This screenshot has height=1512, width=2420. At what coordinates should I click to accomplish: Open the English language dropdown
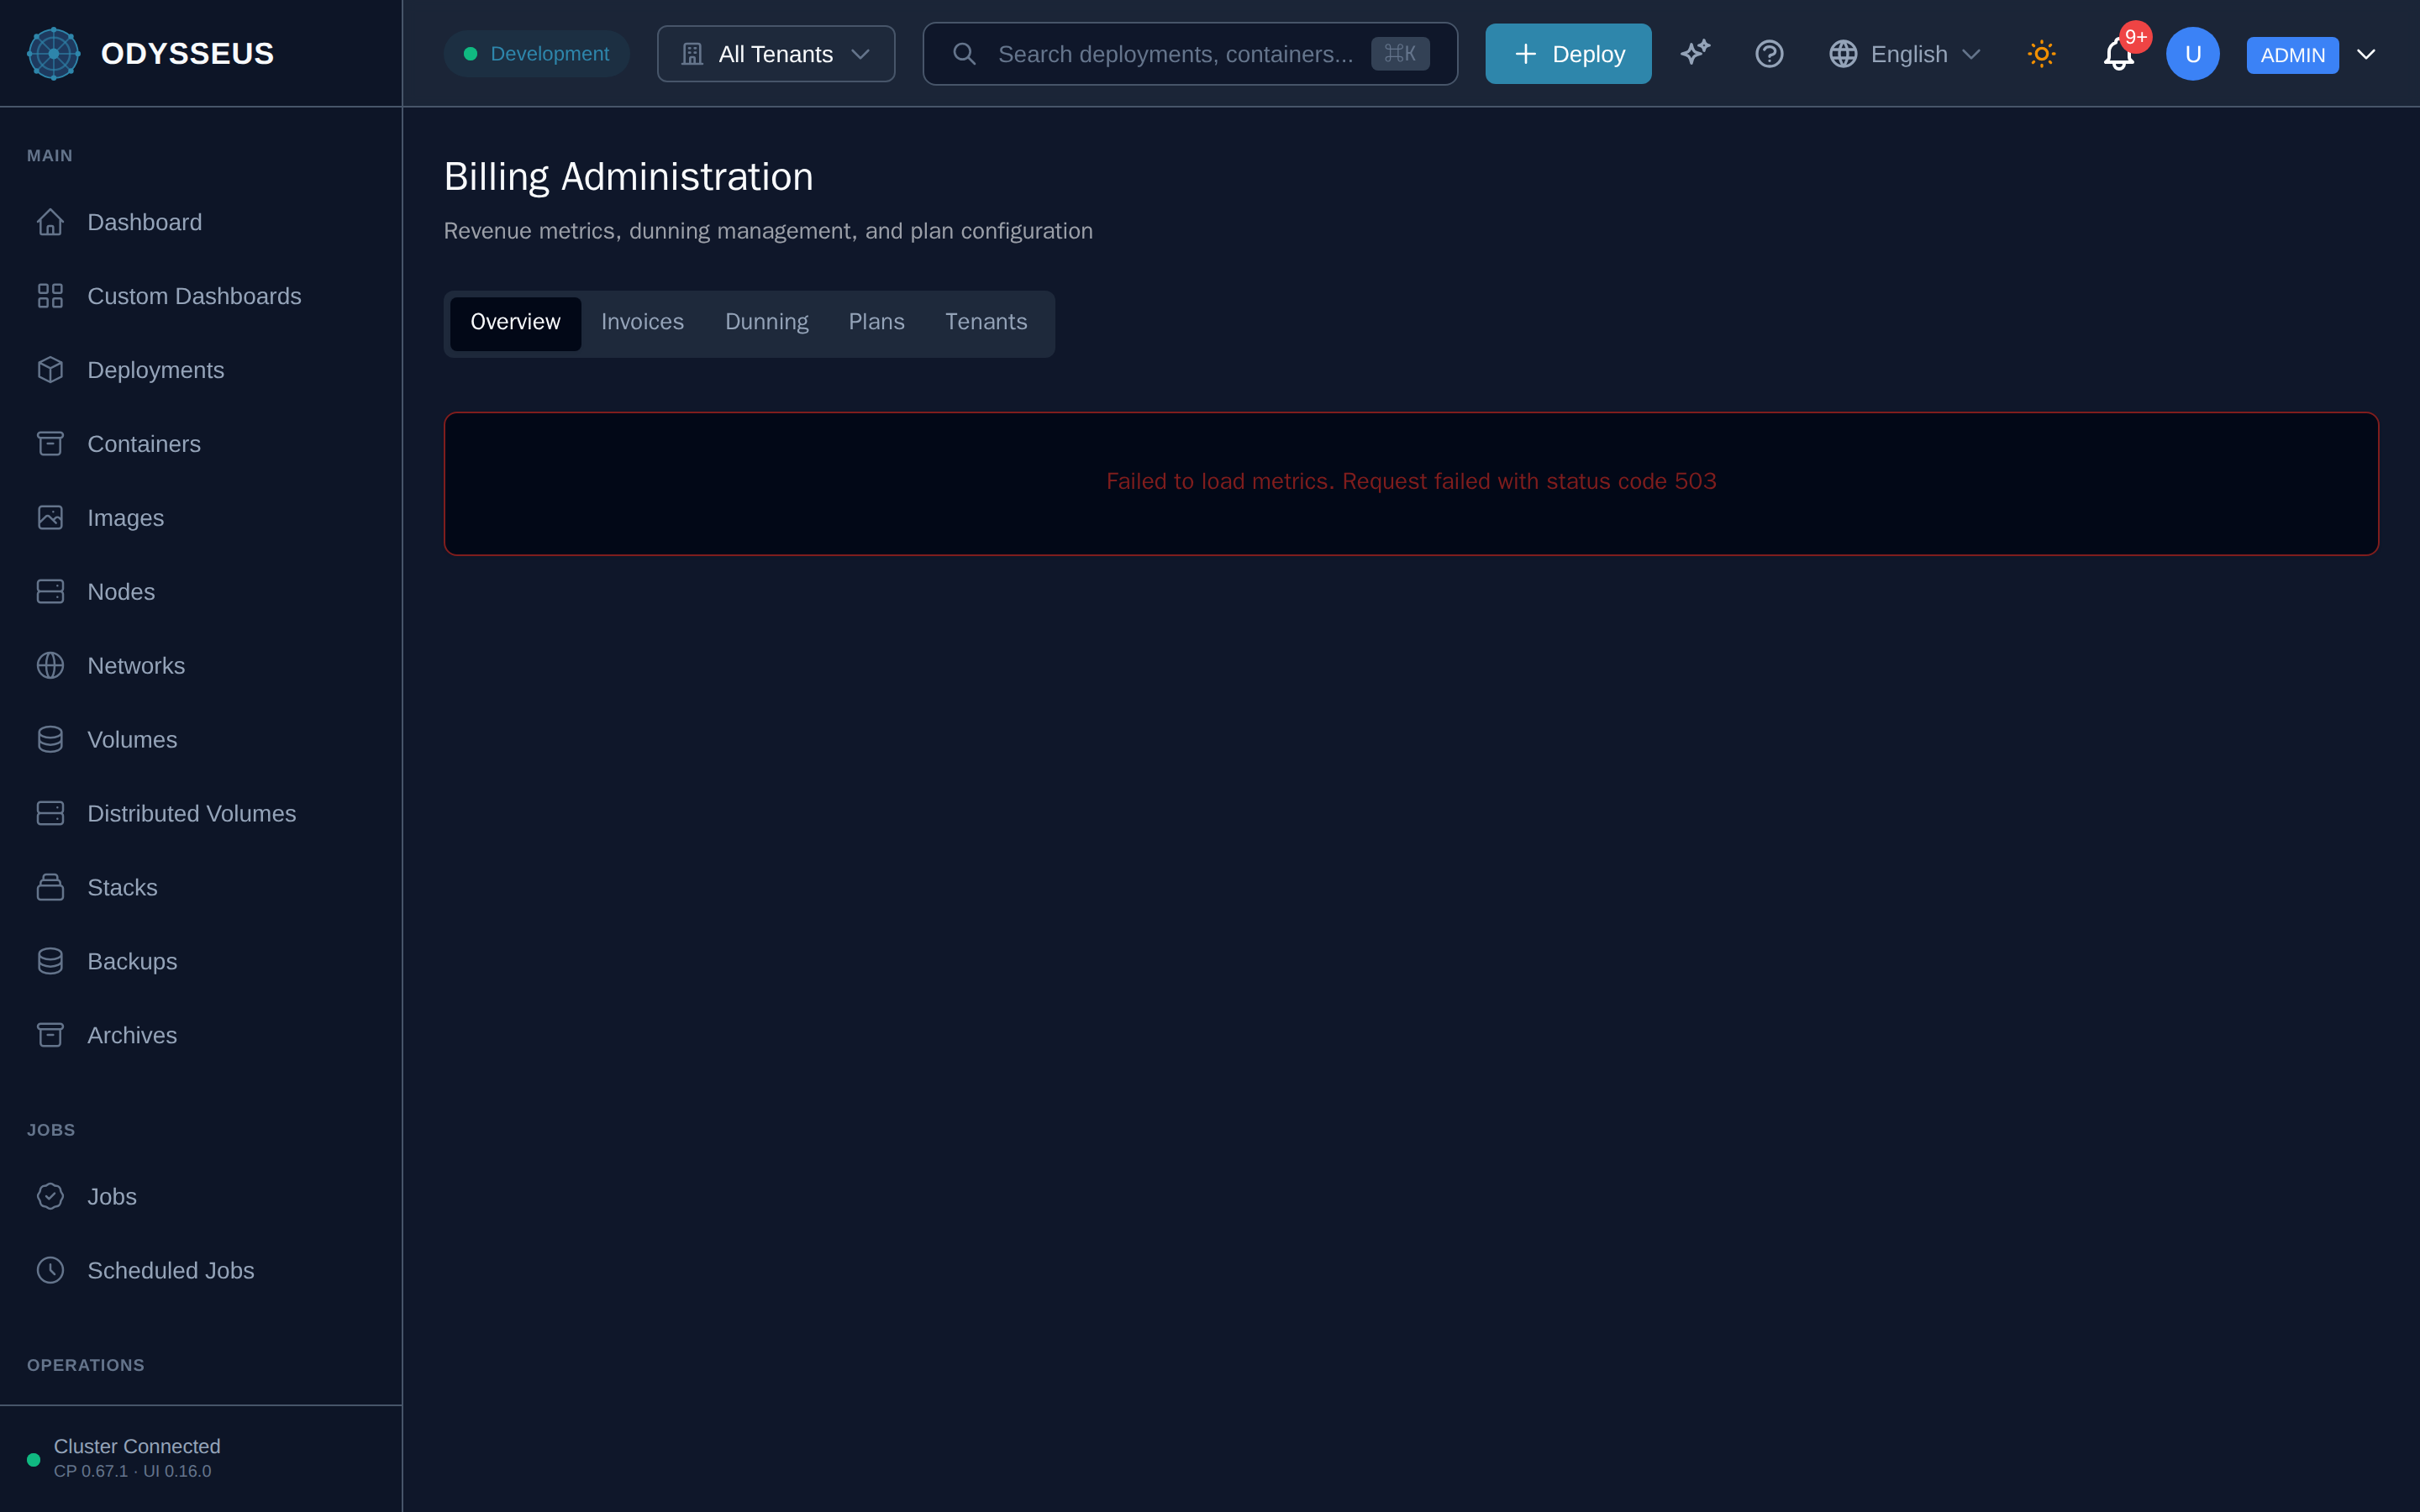click(1905, 54)
